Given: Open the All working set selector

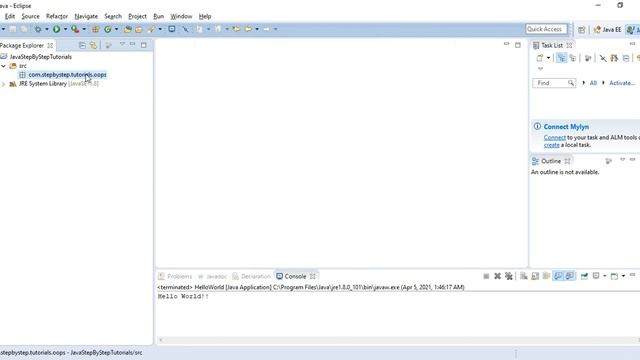Looking at the screenshot, I should pyautogui.click(x=593, y=83).
